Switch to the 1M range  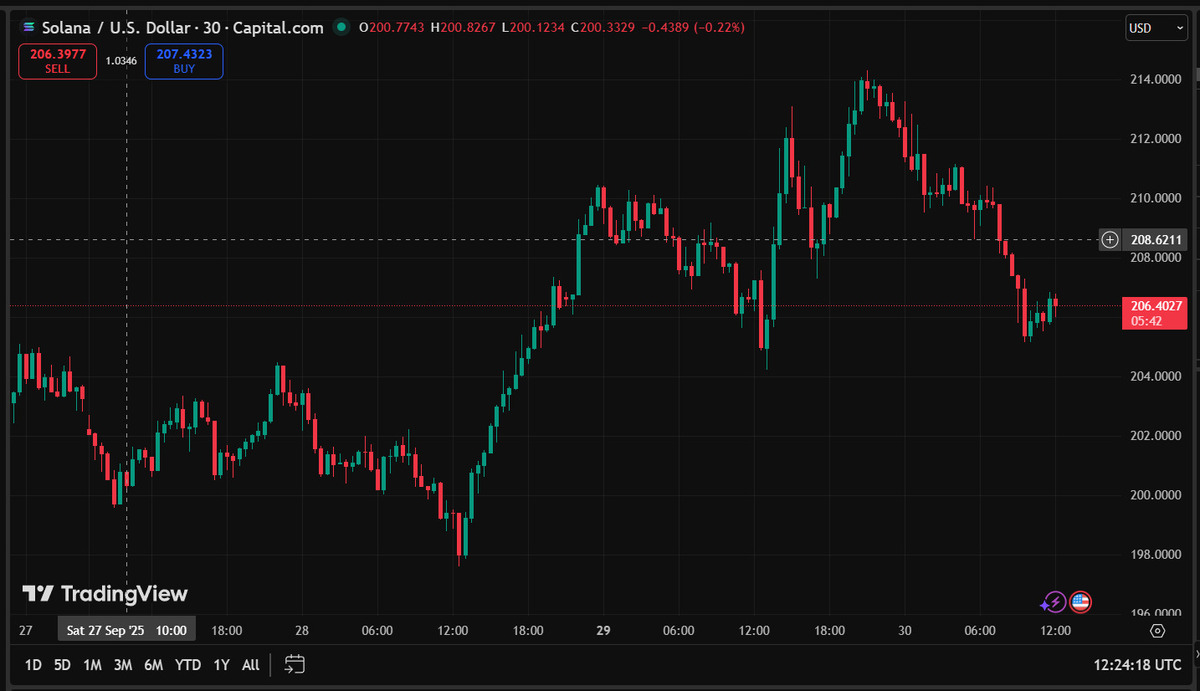click(92, 665)
